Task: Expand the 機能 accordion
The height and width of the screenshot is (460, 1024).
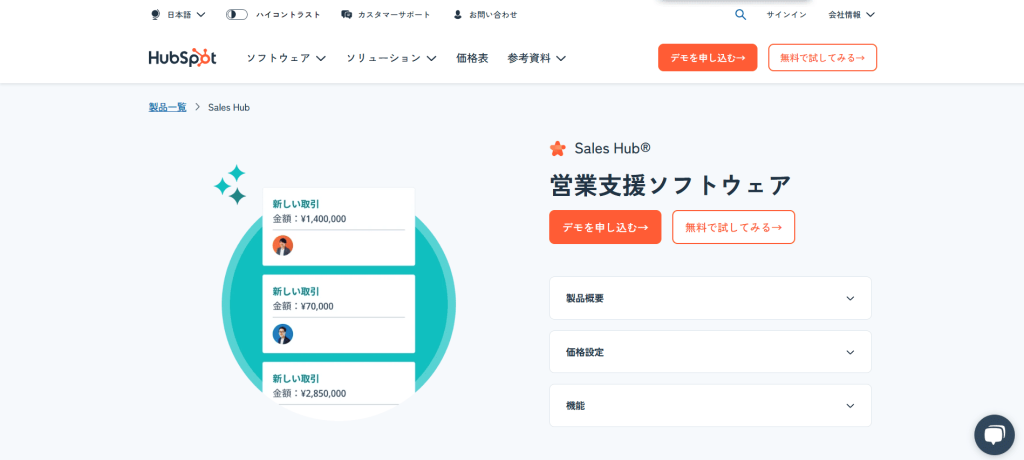Action: (711, 405)
